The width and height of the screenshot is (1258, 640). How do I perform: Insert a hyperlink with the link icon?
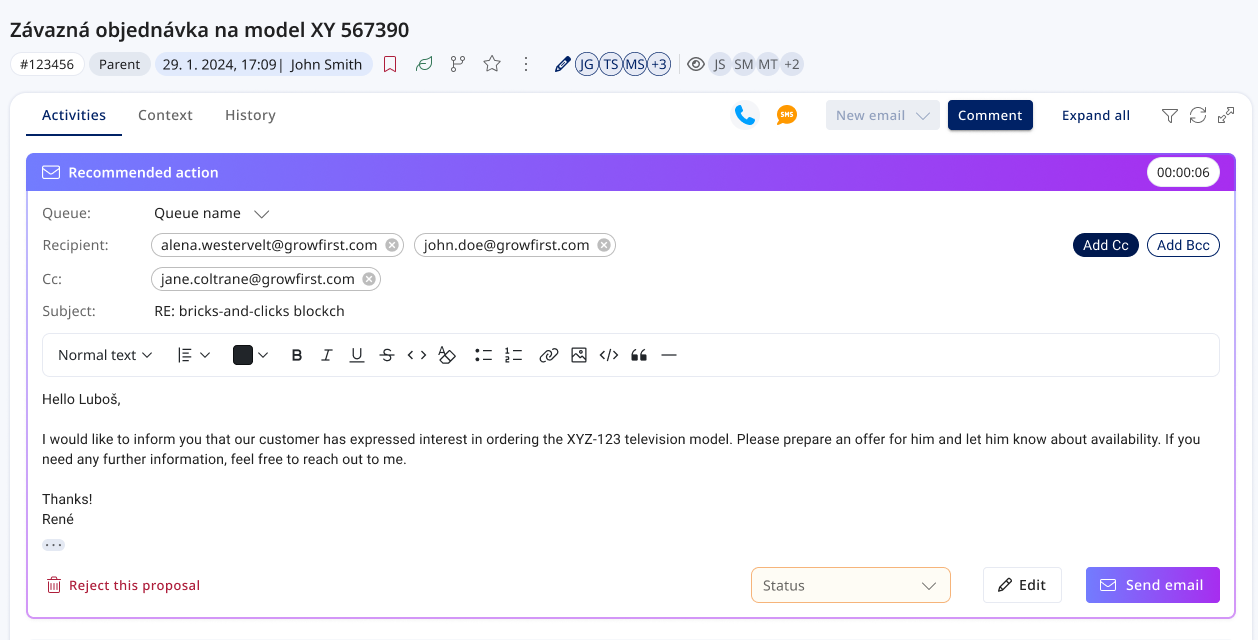[549, 355]
